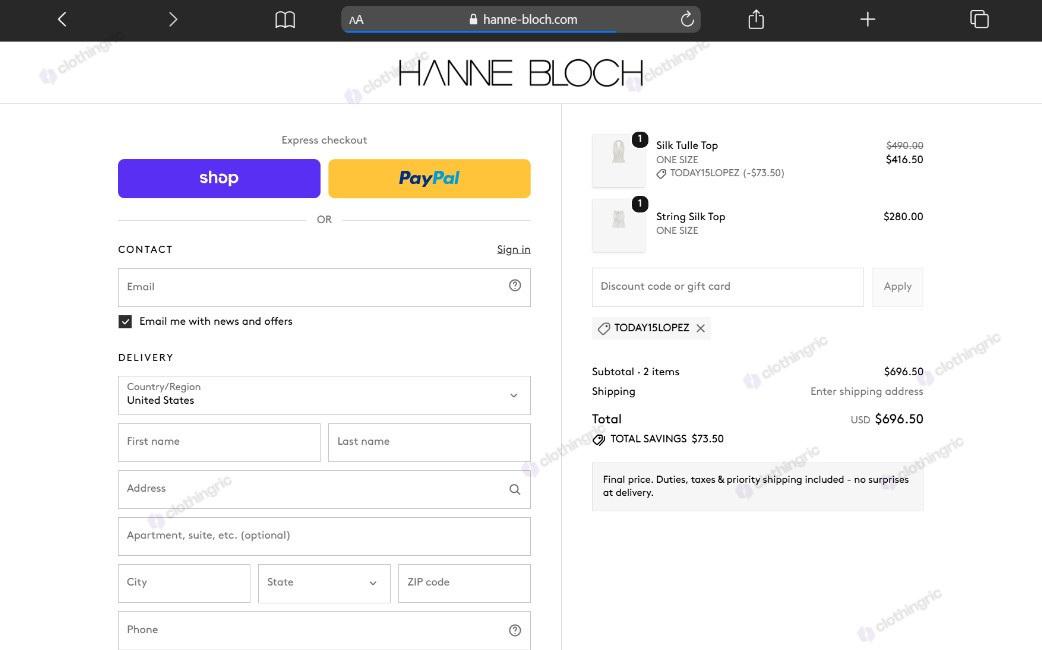Click the String Silk Top item name
This screenshot has height=650, width=1042.
pyautogui.click(x=690, y=217)
